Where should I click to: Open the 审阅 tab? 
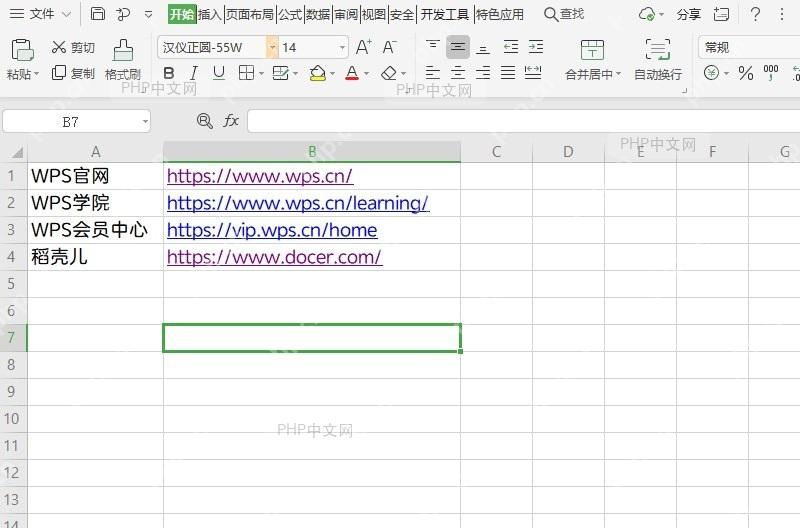point(346,14)
